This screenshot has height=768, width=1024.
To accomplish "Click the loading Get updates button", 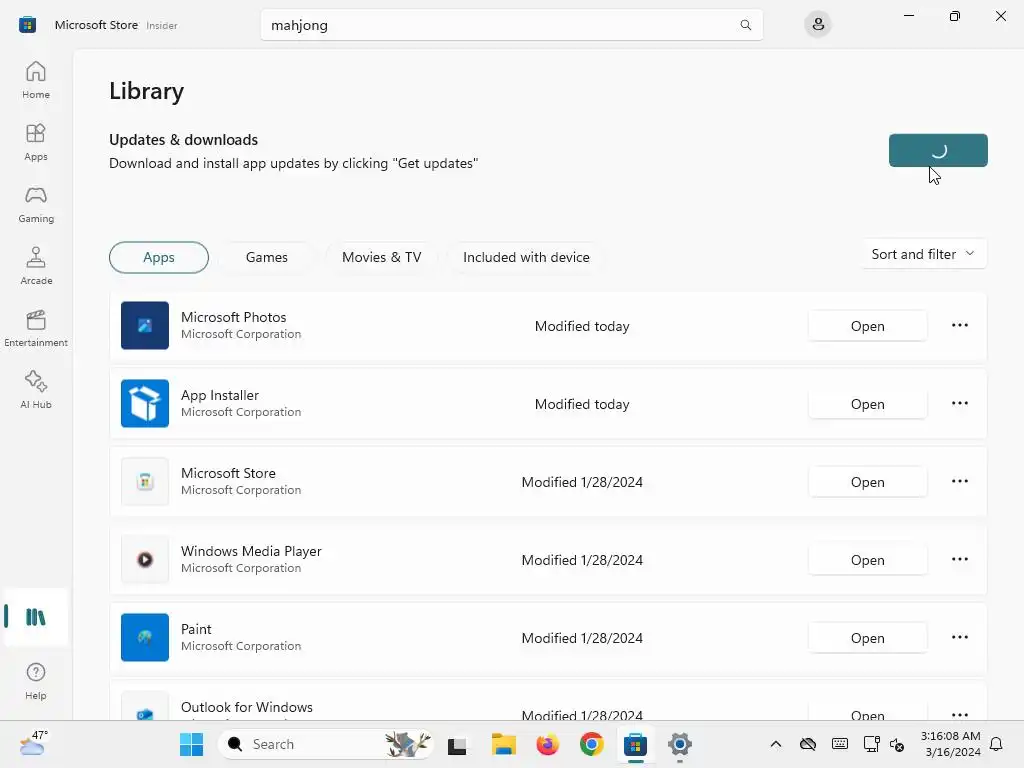I will (x=938, y=150).
